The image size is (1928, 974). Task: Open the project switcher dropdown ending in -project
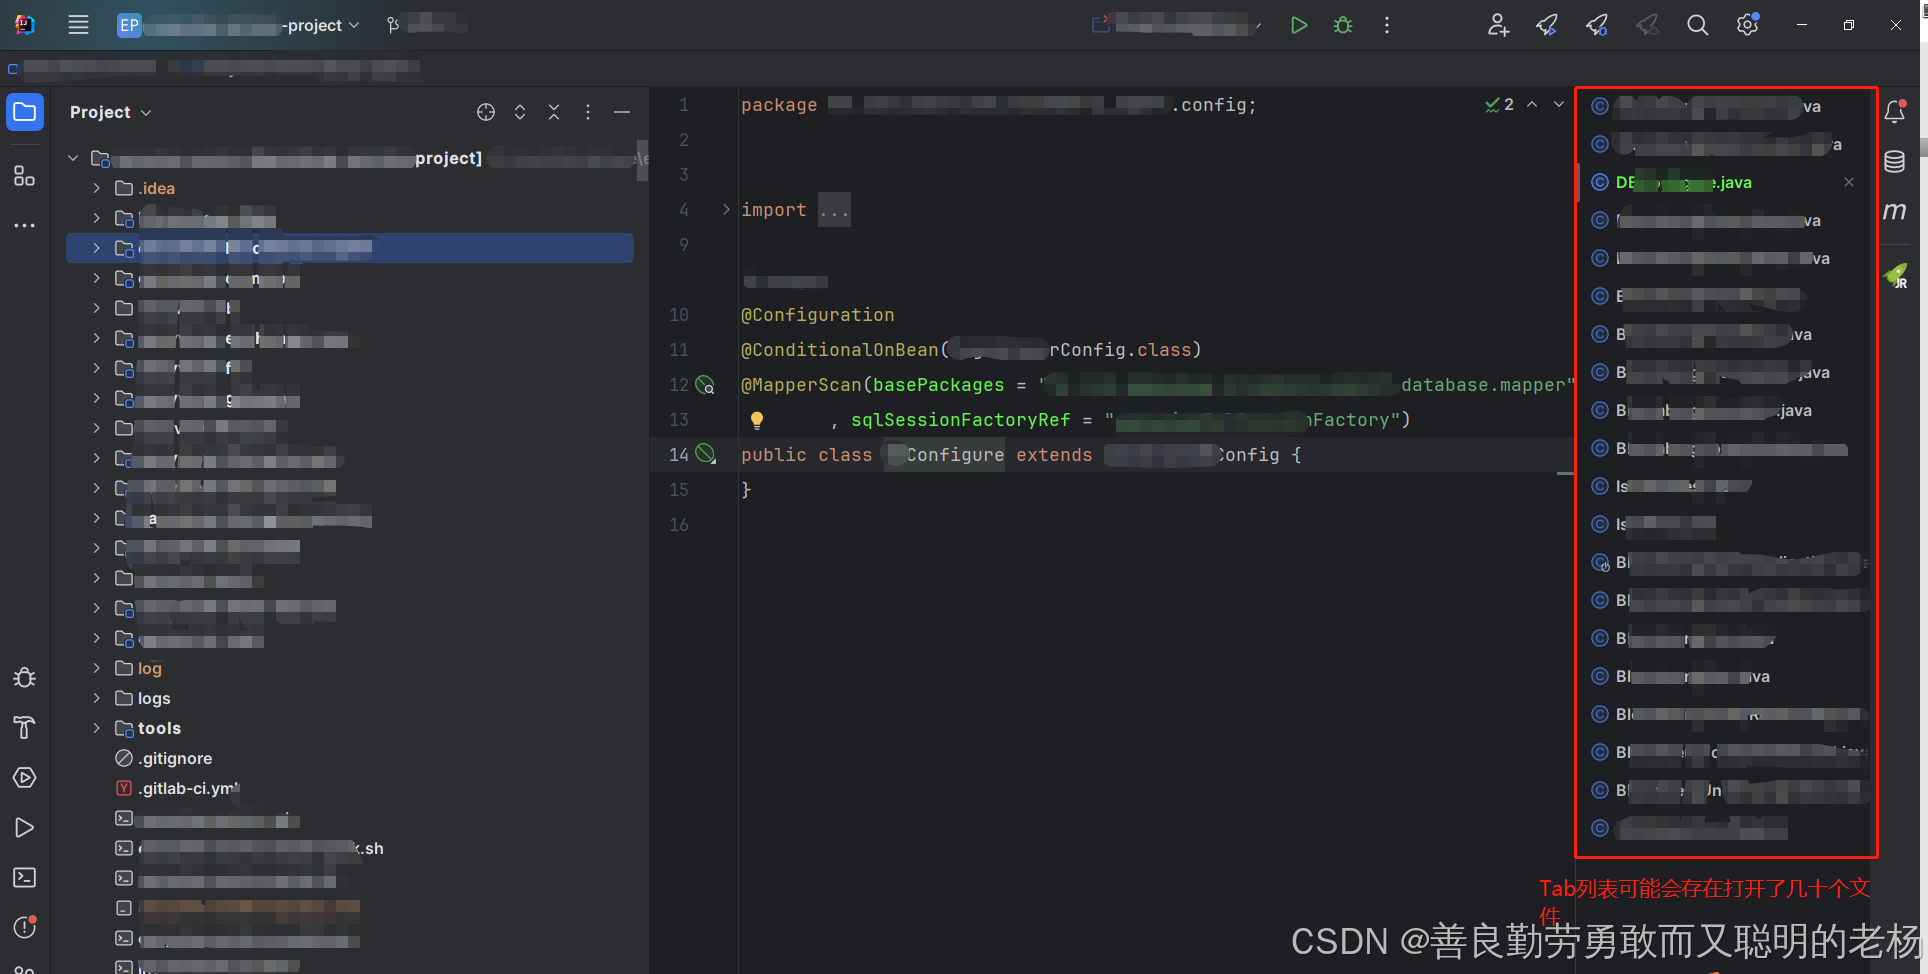pos(238,25)
